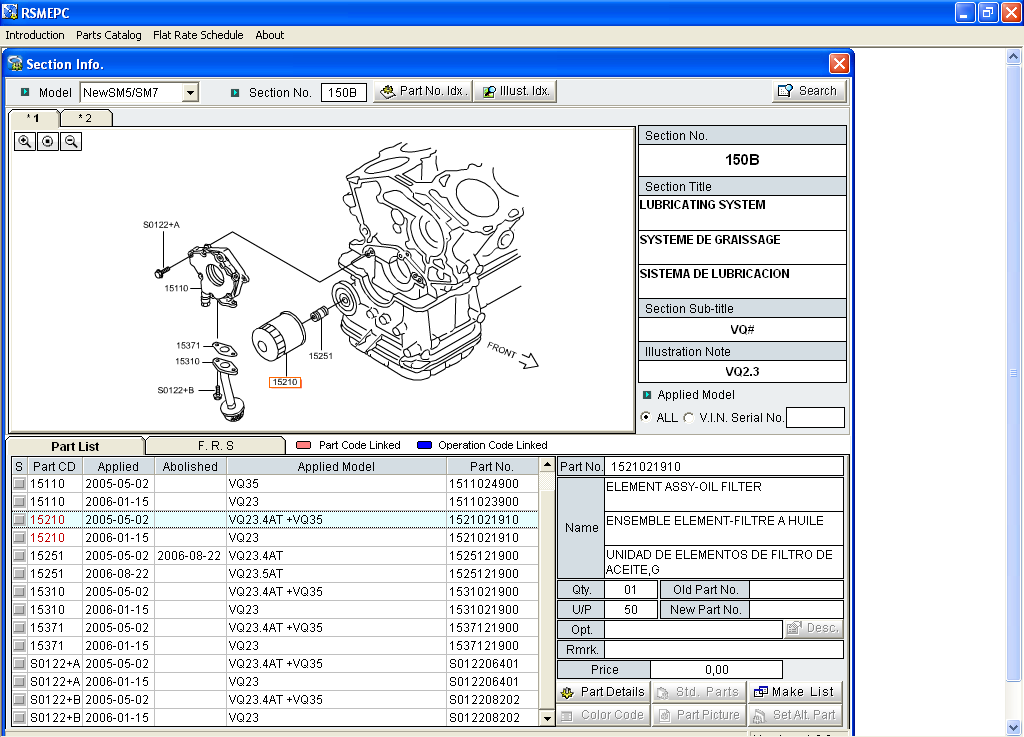This screenshot has height=737, width=1024.
Task: Tick checkbox for 15310 VQ23.4AT +VQ35 row
Action: 20,592
